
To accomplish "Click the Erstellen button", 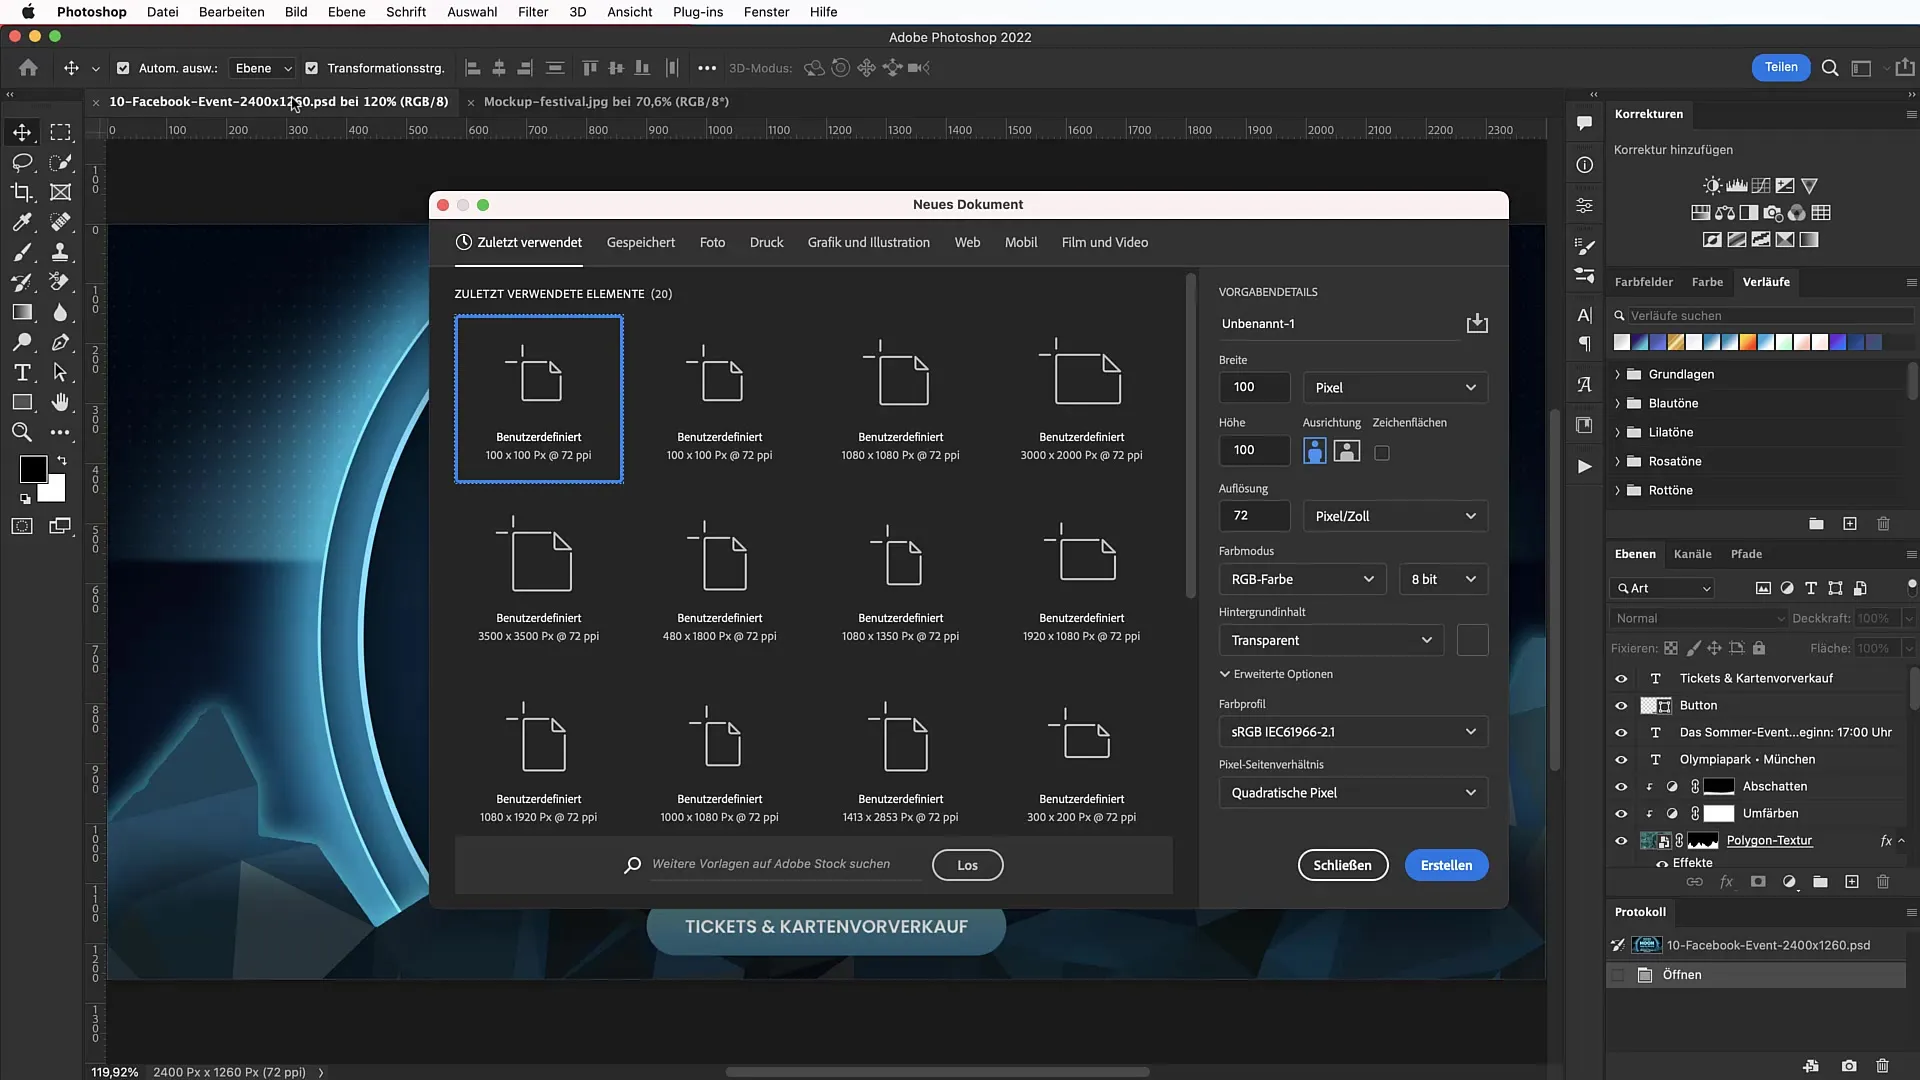I will pos(1445,864).
